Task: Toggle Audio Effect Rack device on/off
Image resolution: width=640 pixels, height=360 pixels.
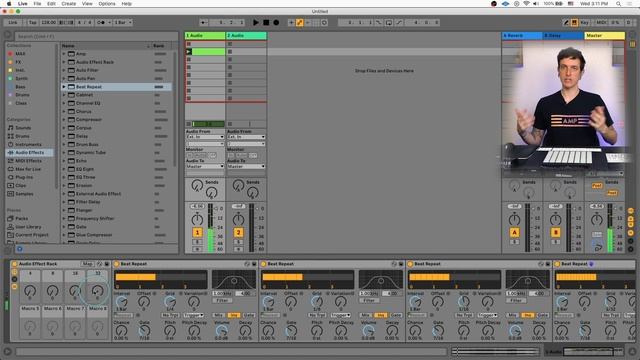Action: pos(14,264)
